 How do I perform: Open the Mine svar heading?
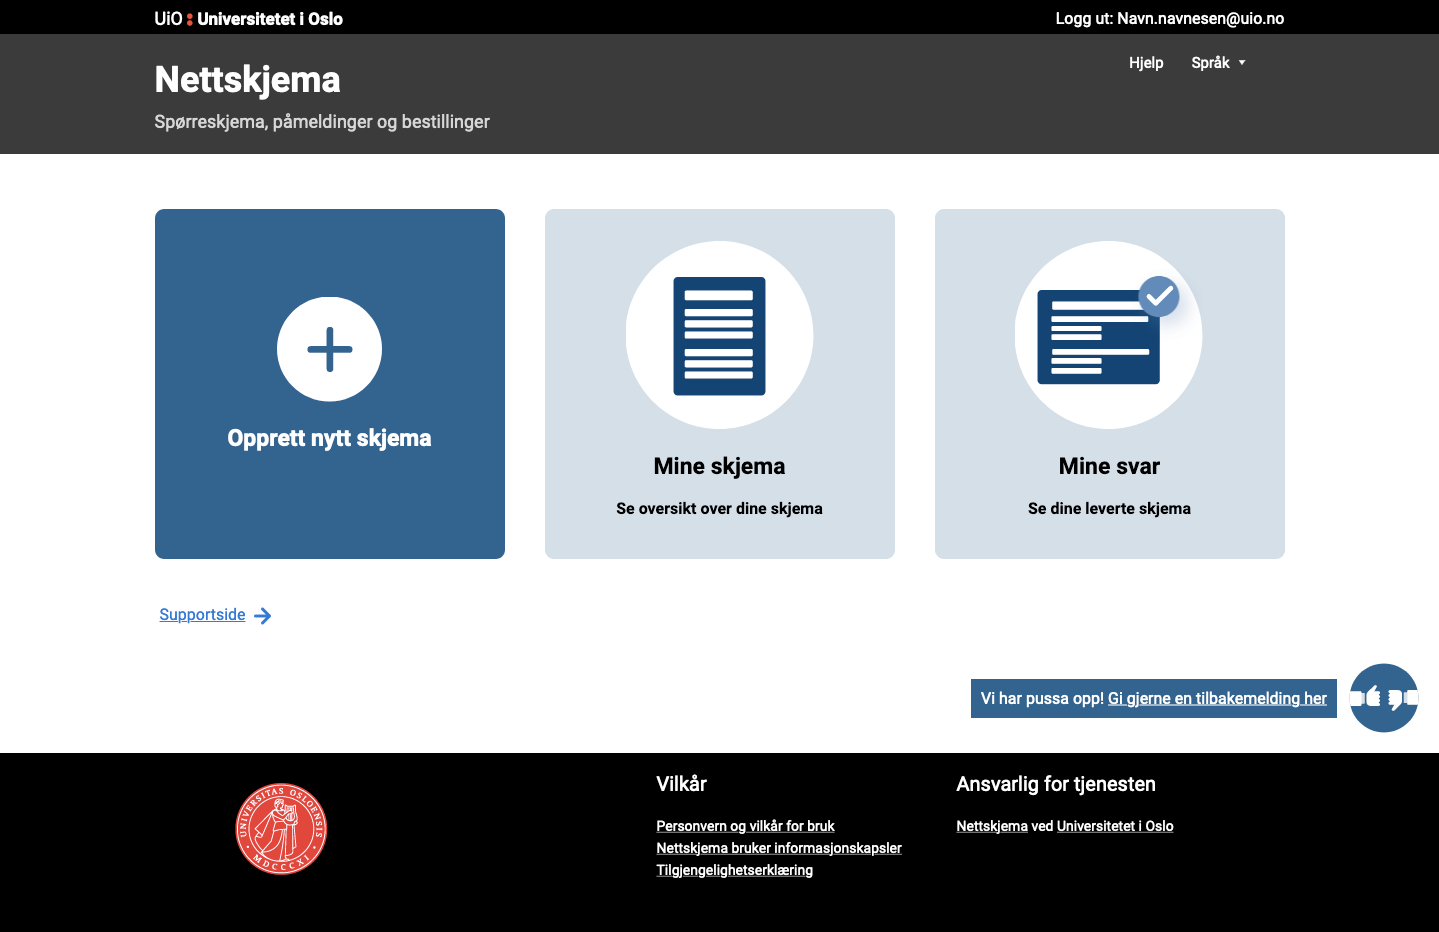click(1109, 466)
